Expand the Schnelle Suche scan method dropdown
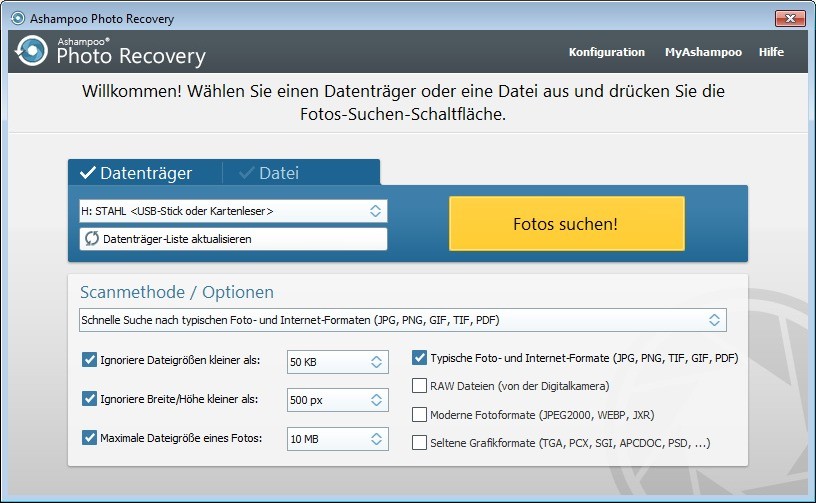816x503 pixels. (402, 320)
